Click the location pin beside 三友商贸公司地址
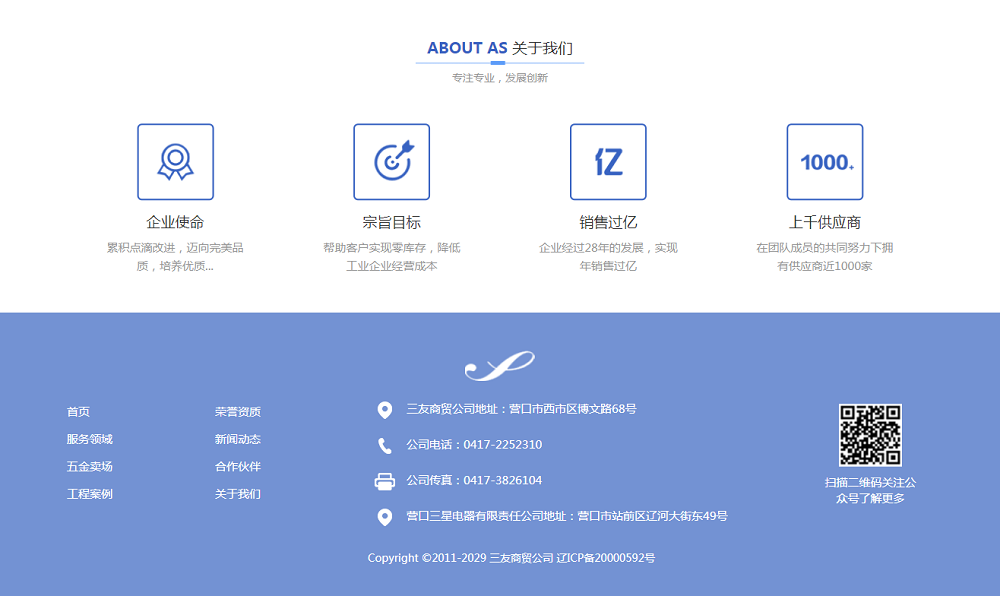 coord(385,410)
